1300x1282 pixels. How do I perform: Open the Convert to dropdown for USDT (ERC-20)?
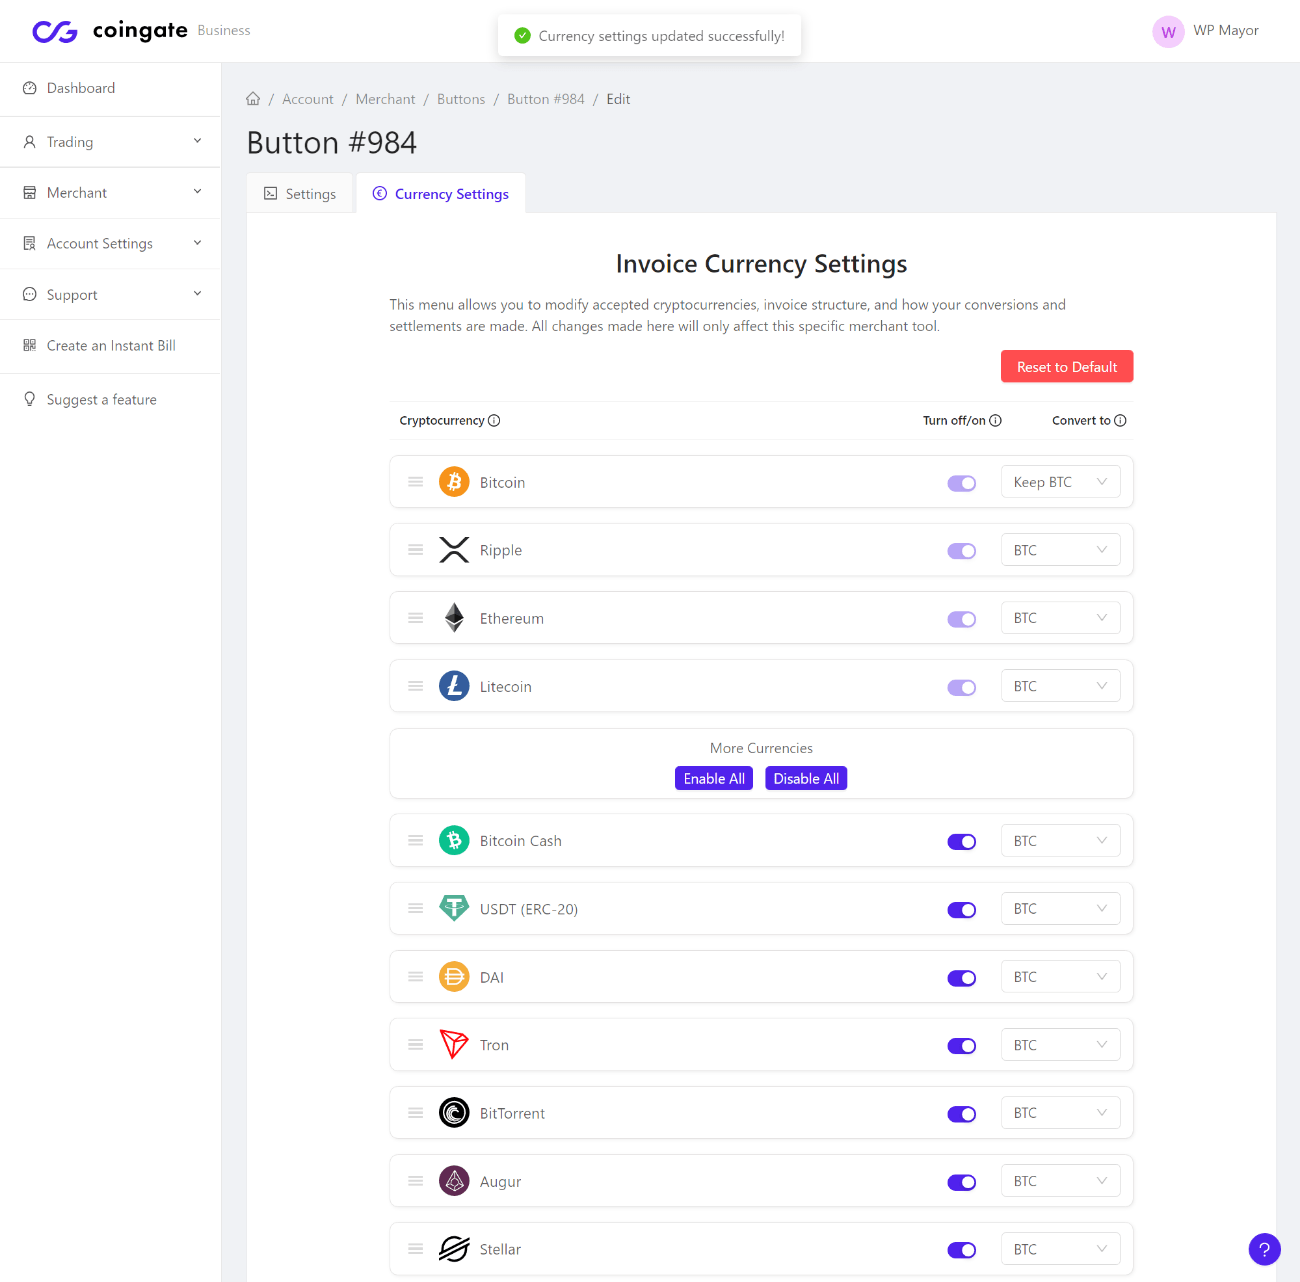coord(1060,908)
